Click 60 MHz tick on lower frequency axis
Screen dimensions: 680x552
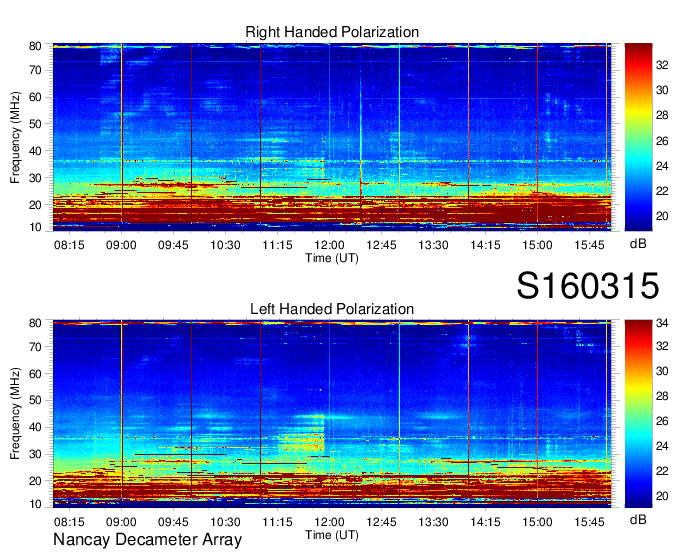pos(35,373)
